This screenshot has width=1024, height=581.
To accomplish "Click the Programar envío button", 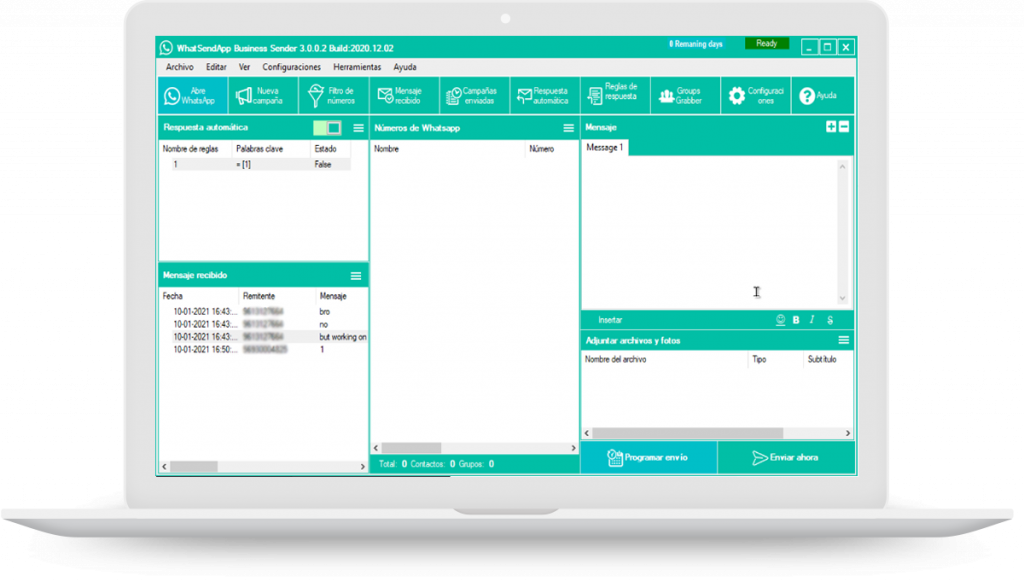I will 648,458.
